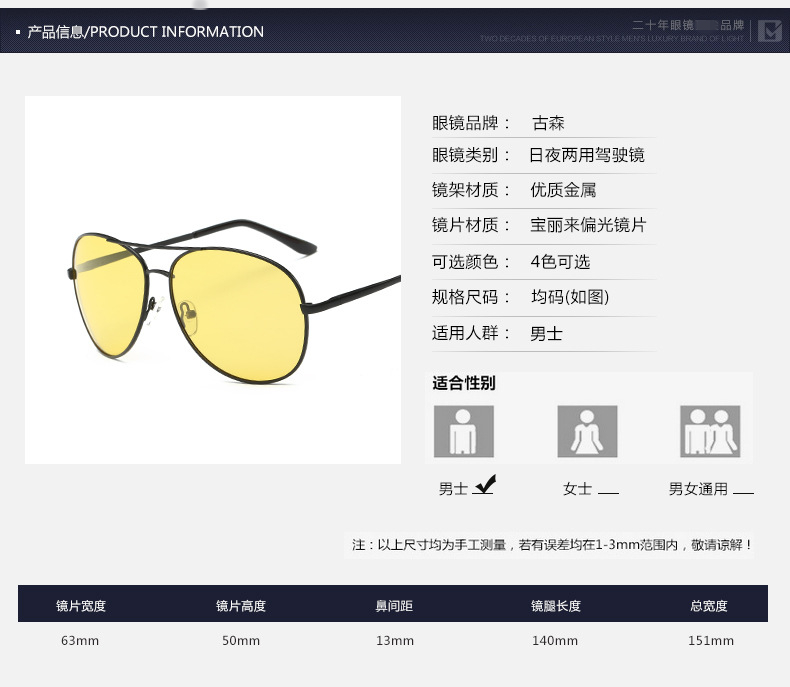Click the 63mm lens width value
This screenshot has height=687, width=790.
coord(81,640)
